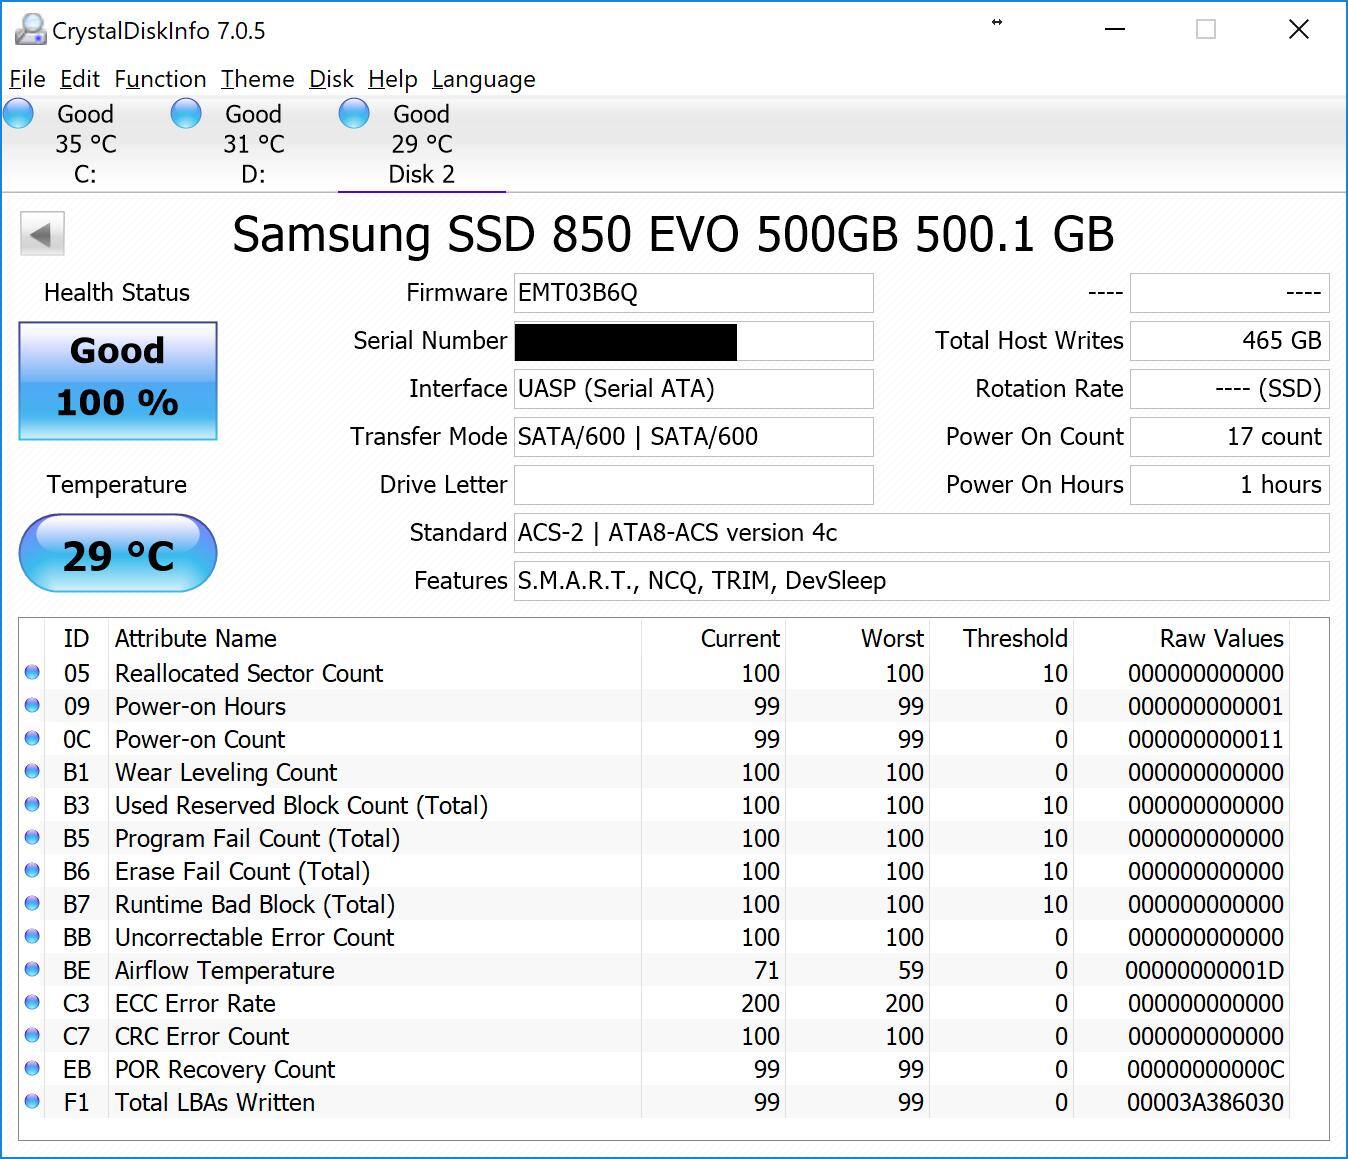Click status dot for Total LBAs Written
Screen dimensions: 1348x1159
coord(32,1102)
